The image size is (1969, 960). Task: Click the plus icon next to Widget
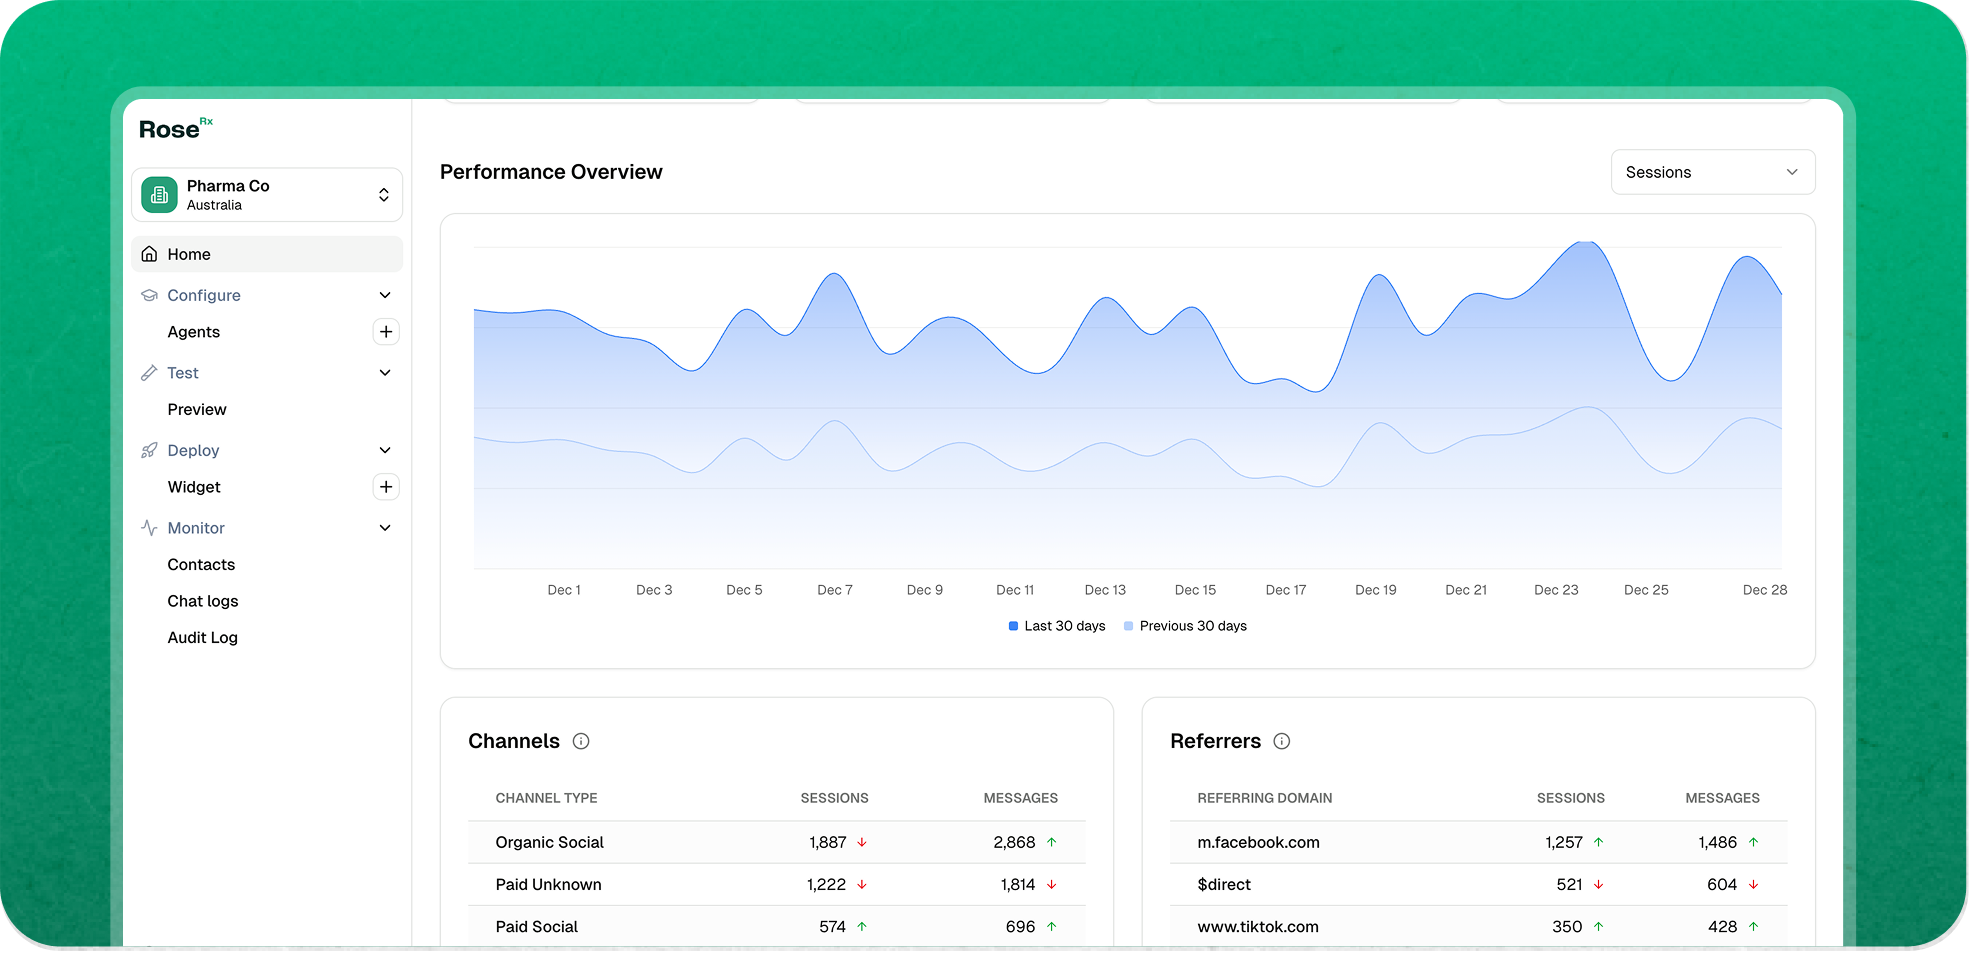click(x=386, y=487)
